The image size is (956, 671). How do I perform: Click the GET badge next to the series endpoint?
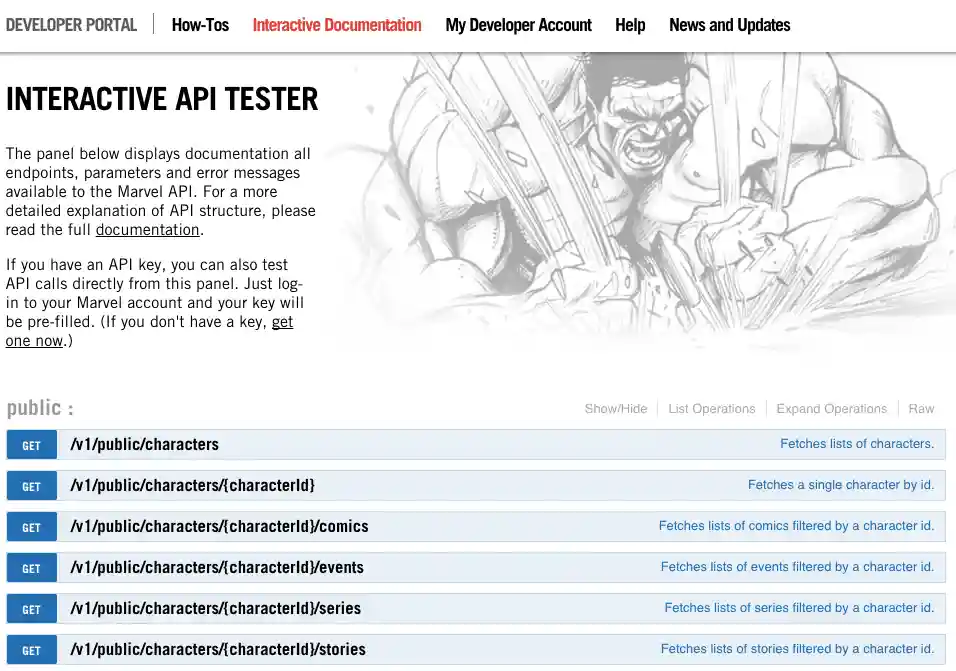click(x=31, y=608)
